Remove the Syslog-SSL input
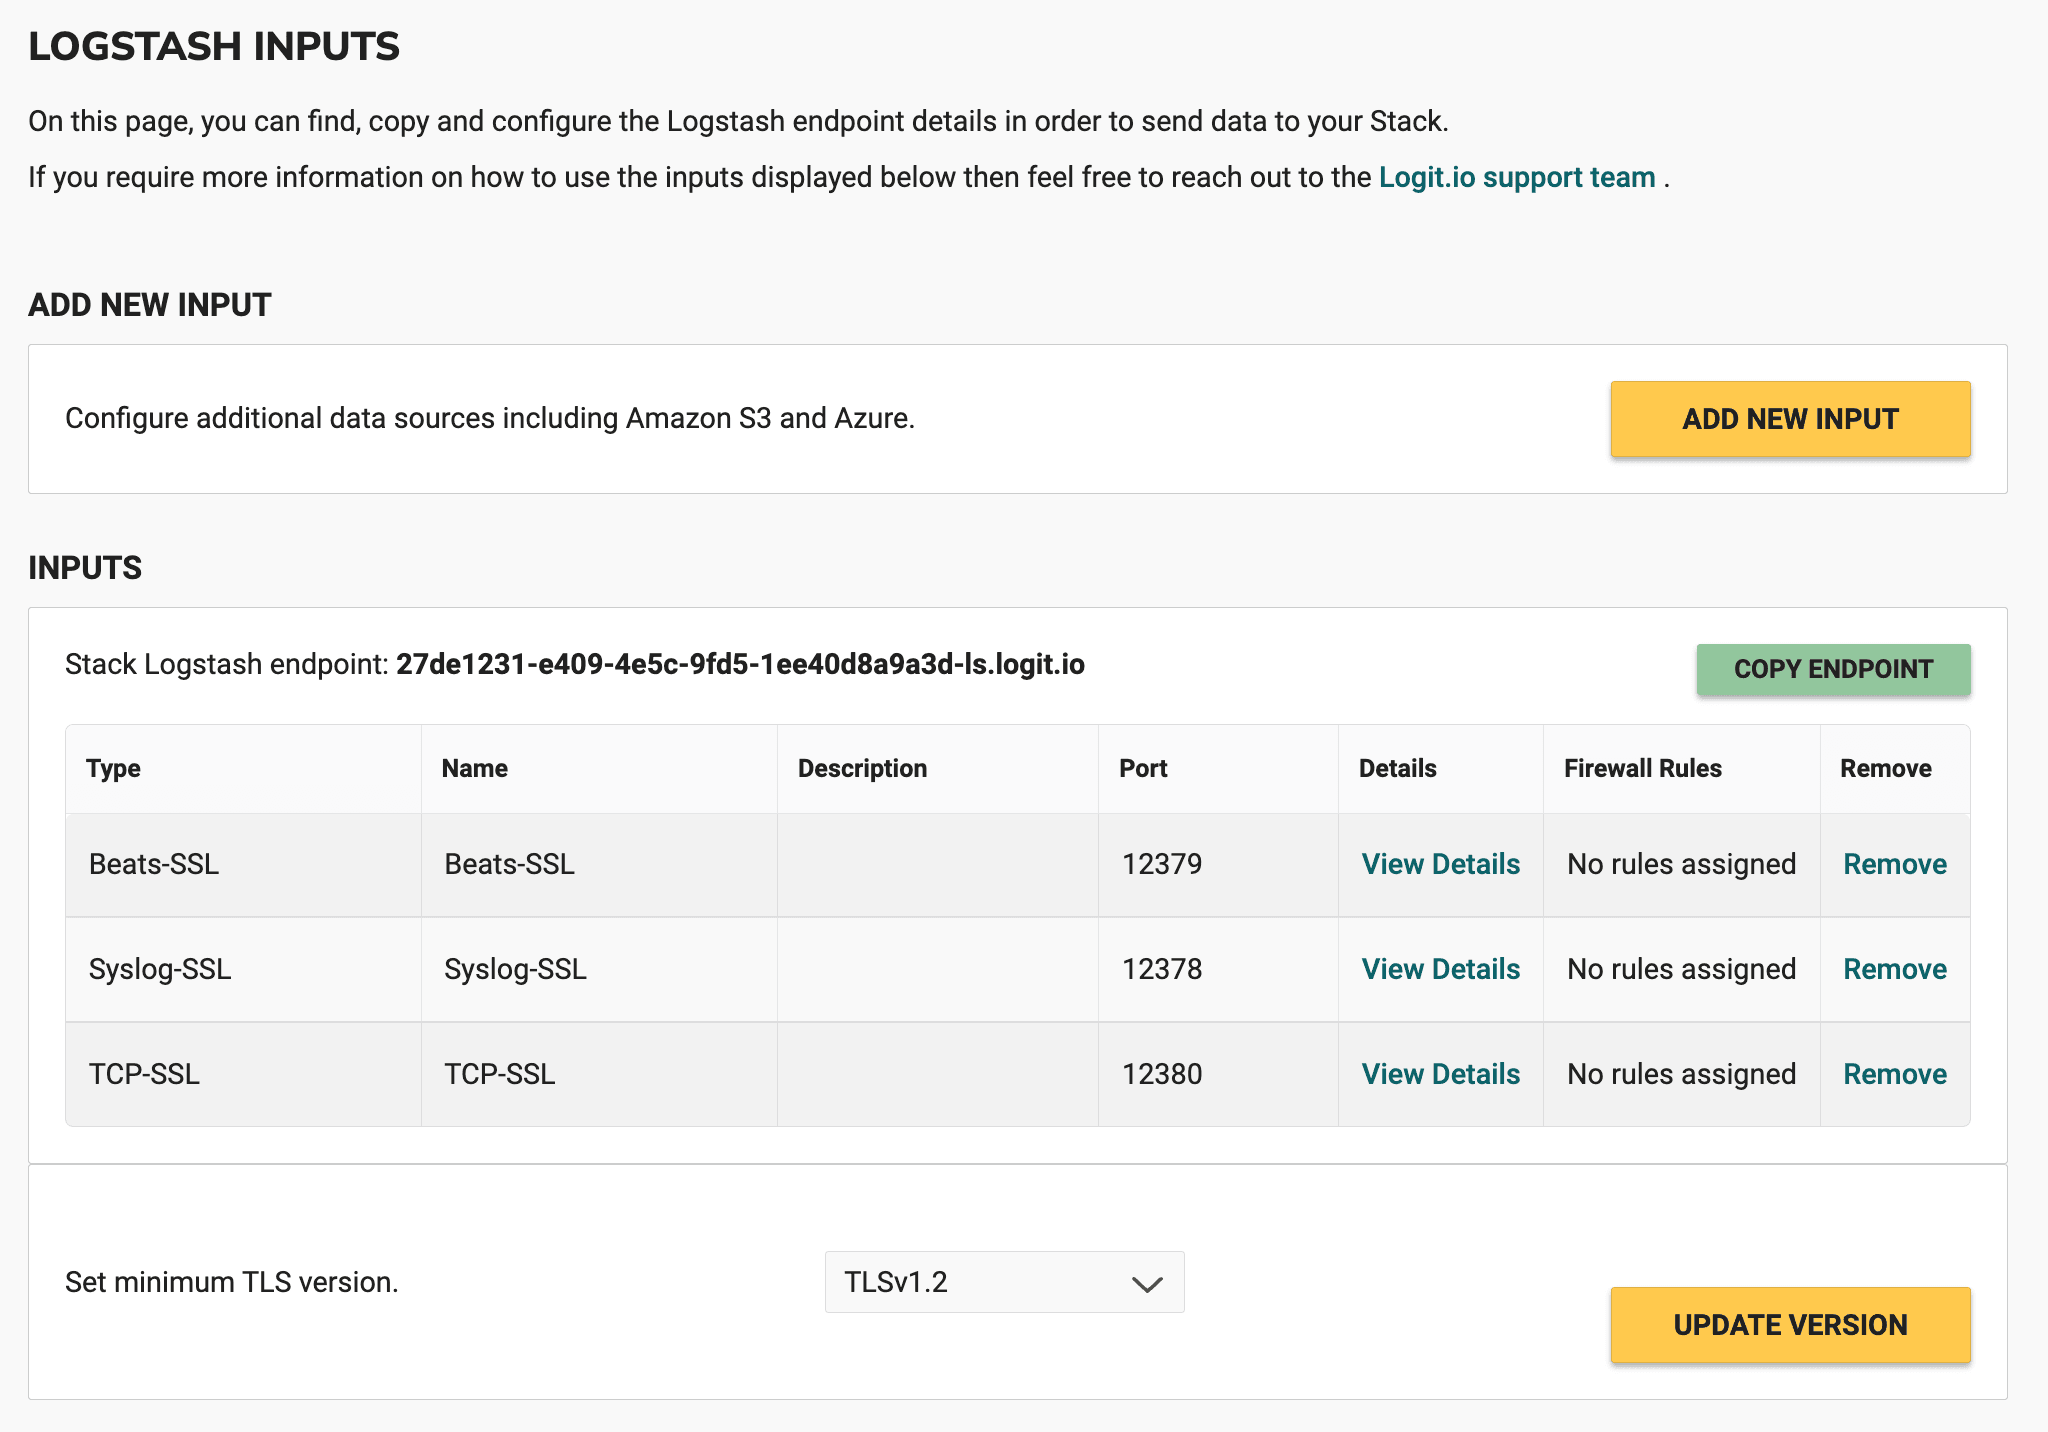The width and height of the screenshot is (2048, 1432). click(x=1894, y=969)
